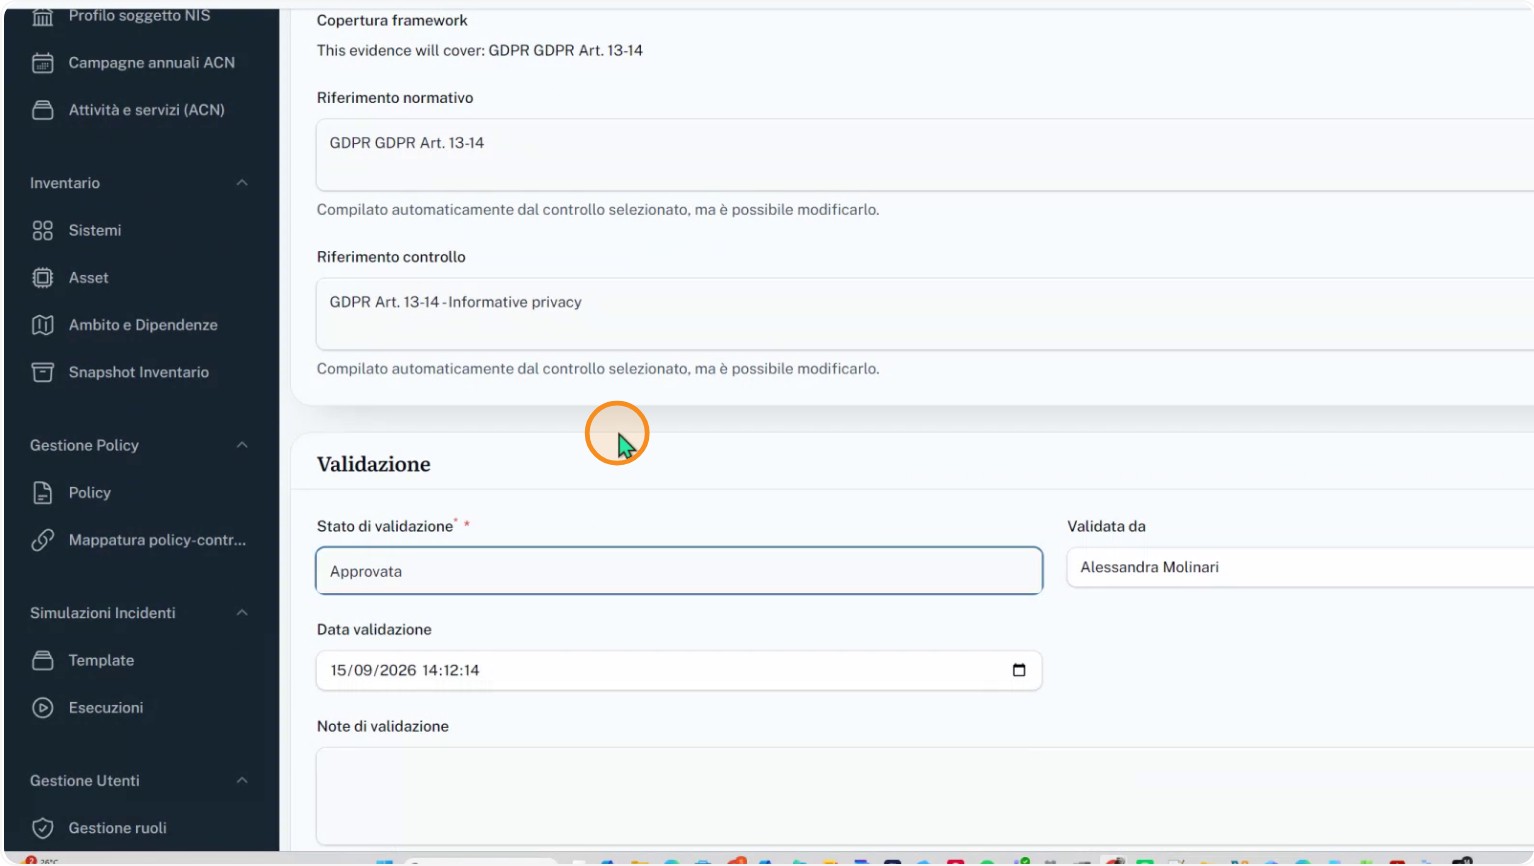
Task: Open the Stato di validazione dropdown
Action: click(679, 571)
